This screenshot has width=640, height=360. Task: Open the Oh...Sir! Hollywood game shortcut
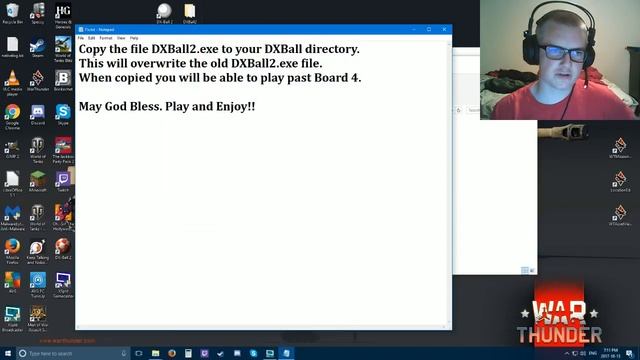pos(63,218)
